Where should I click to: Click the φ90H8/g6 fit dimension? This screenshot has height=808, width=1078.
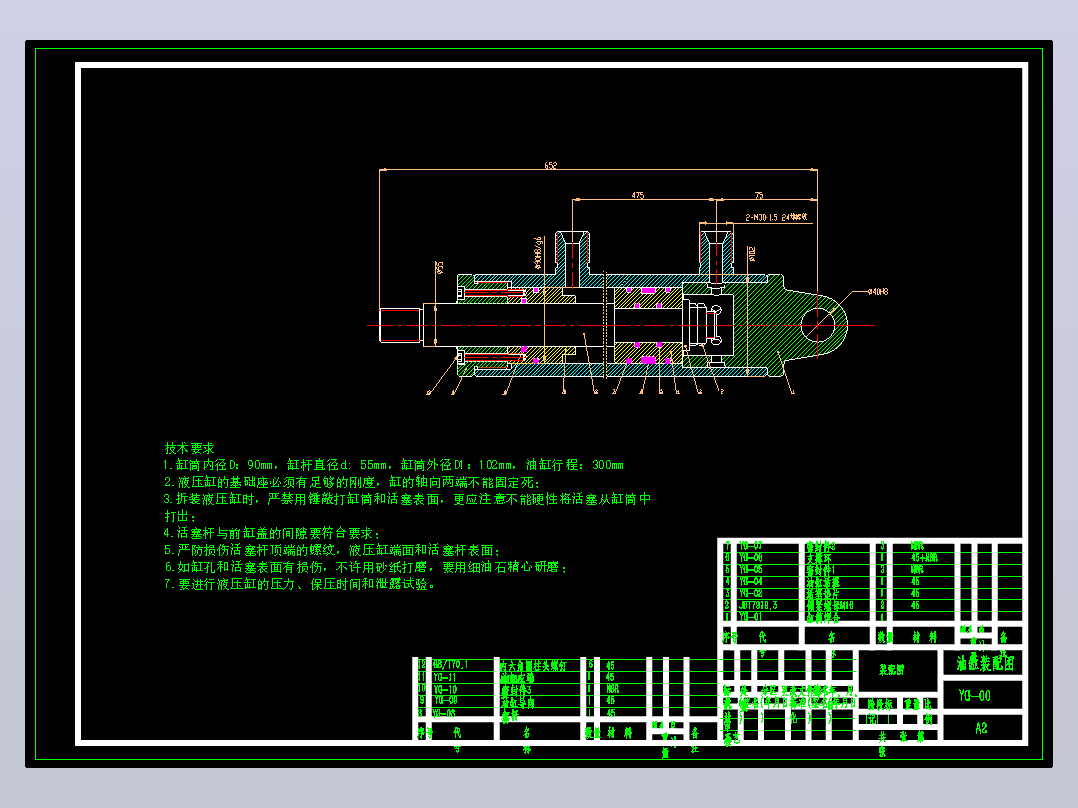click(x=538, y=253)
